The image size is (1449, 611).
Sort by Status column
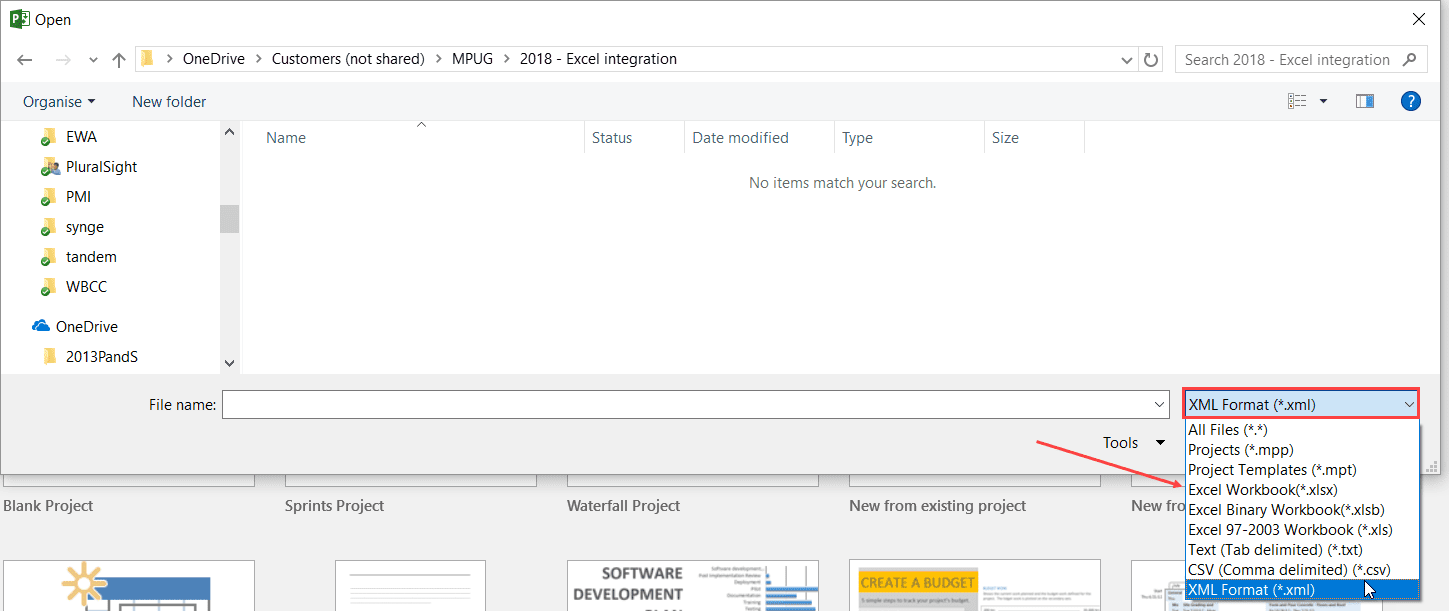[x=612, y=138]
